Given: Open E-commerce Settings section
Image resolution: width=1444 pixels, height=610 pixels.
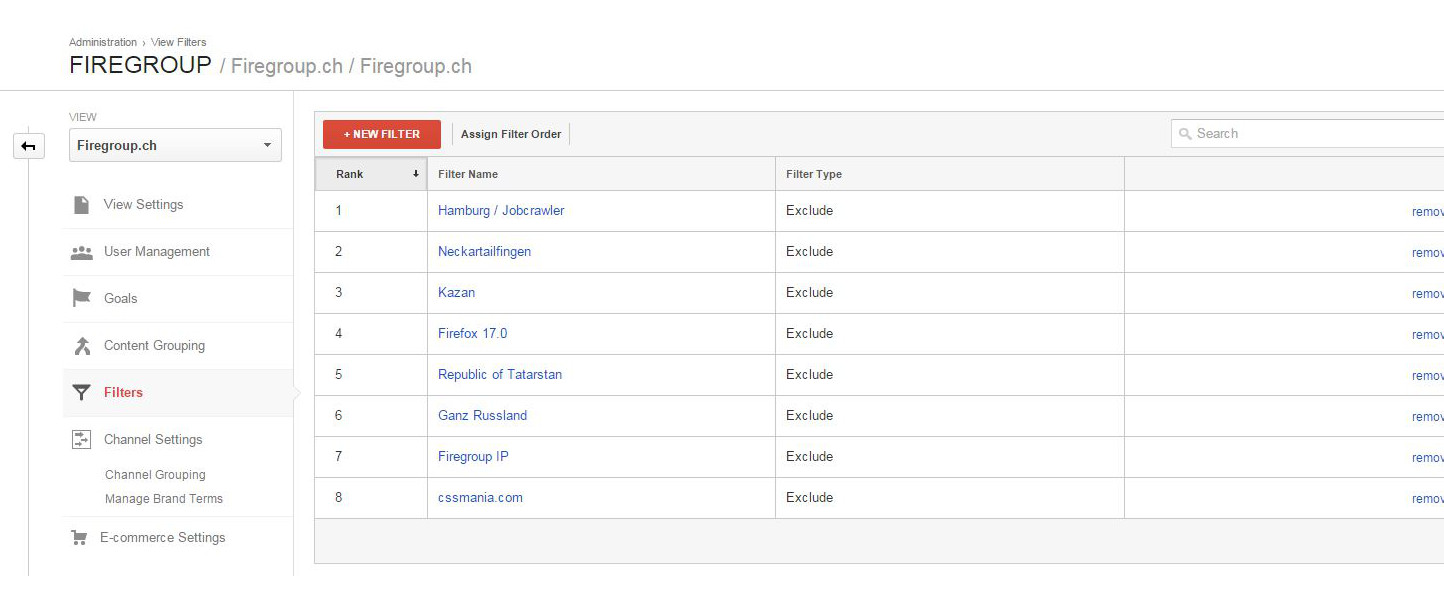Looking at the screenshot, I should tap(163, 537).
